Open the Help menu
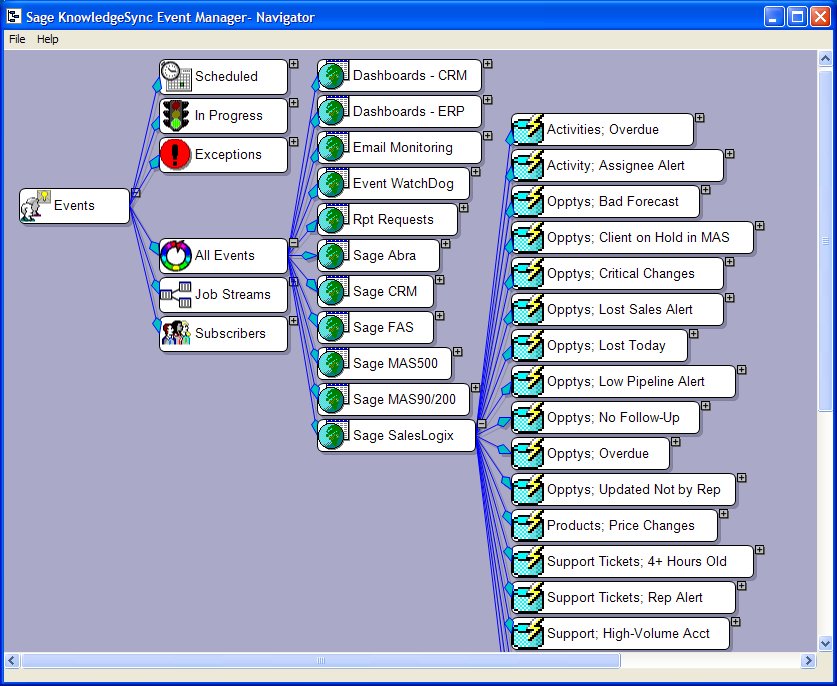Screen dimensions: 837x686 tap(48, 39)
